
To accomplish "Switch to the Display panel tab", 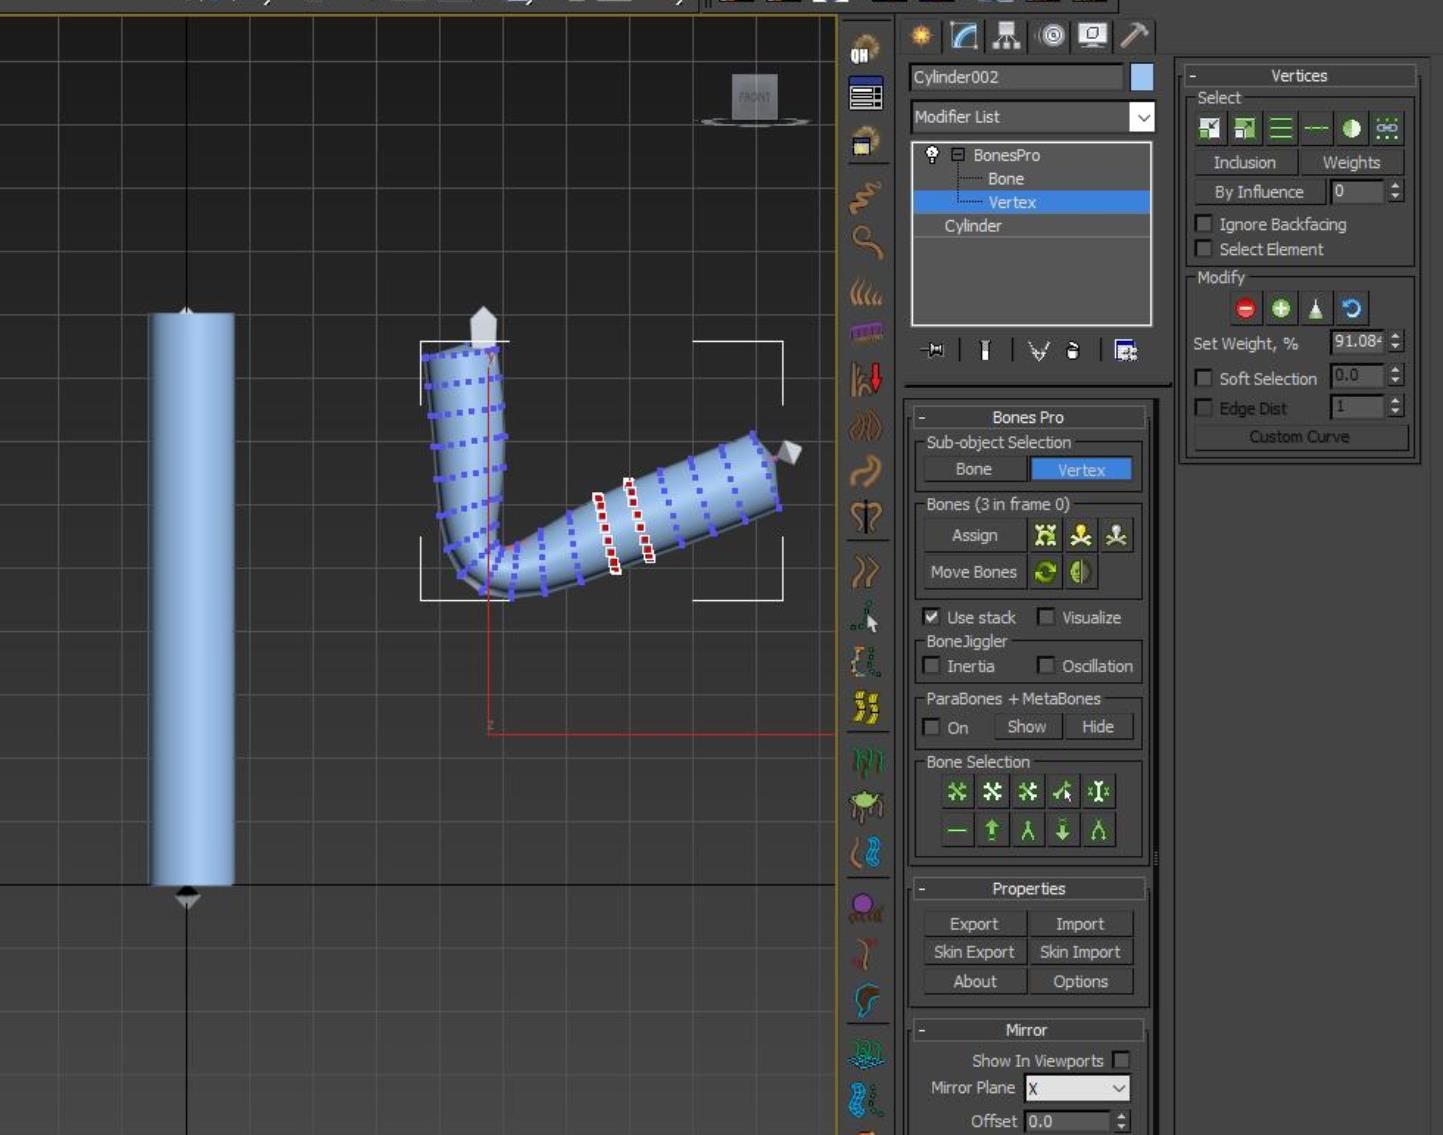I will 1092,36.
